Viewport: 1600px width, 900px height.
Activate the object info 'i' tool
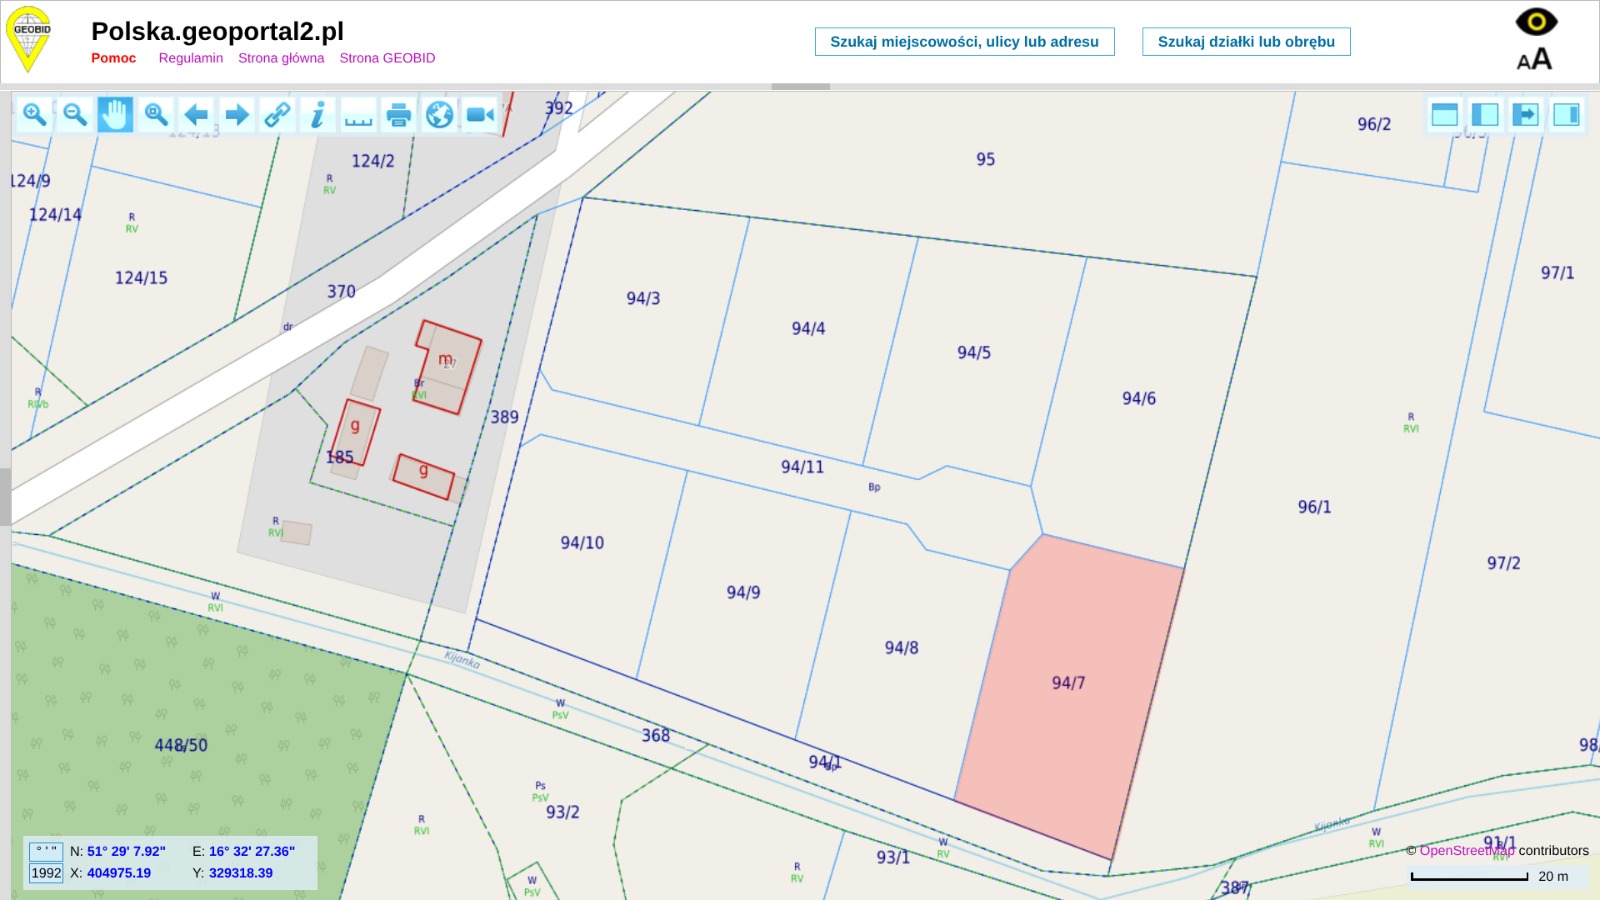(317, 115)
